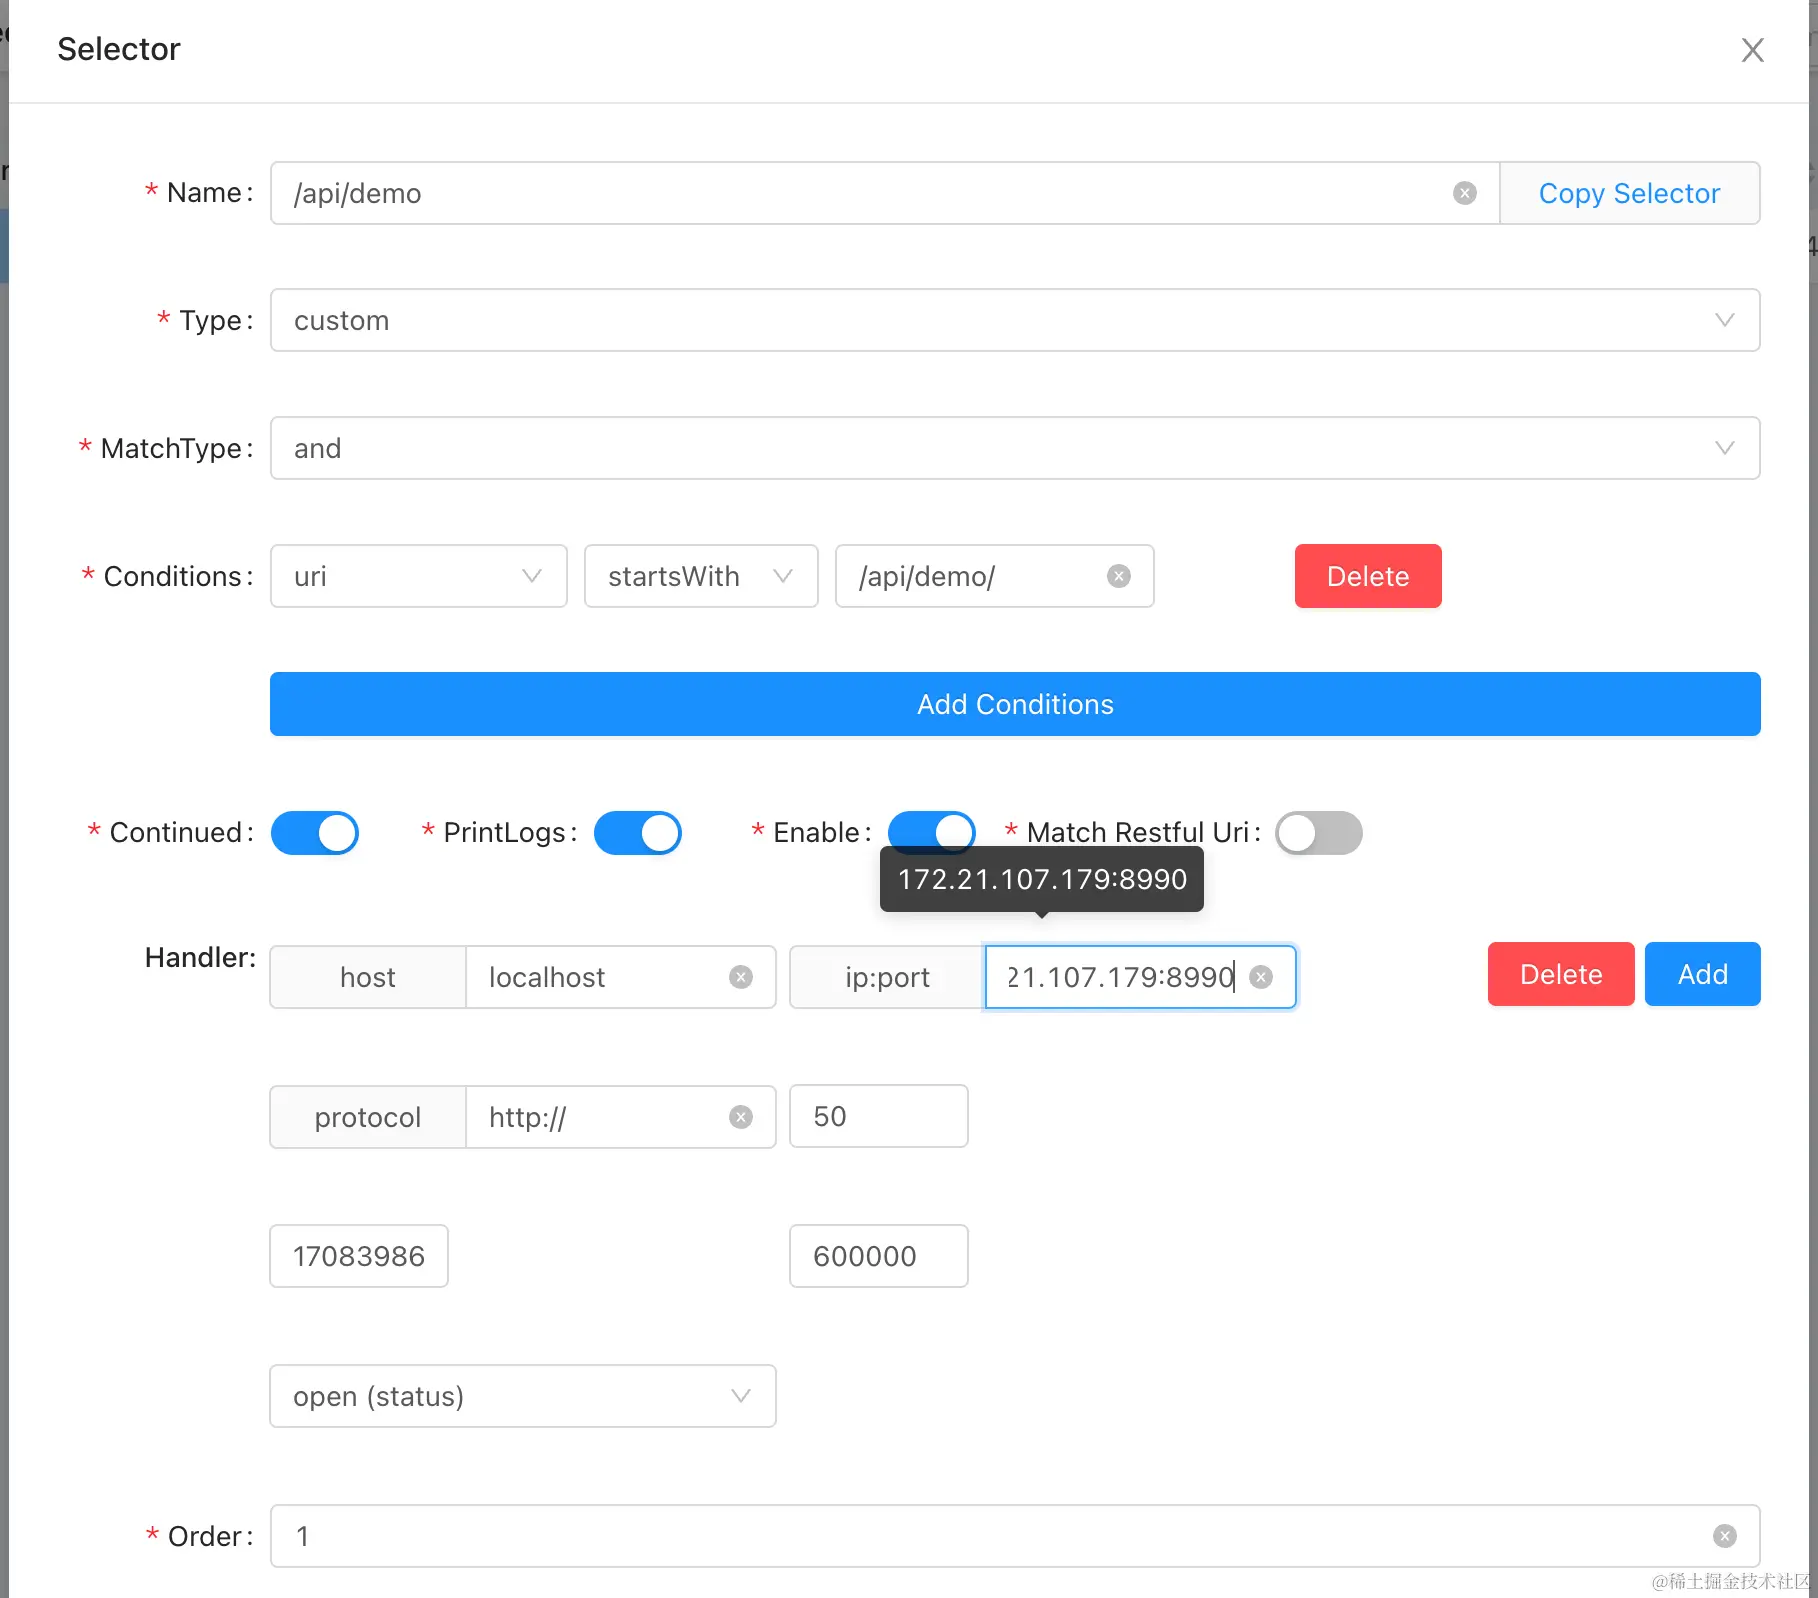Click the Selector dialog title
Image resolution: width=1818 pixels, height=1598 pixels.
[x=119, y=49]
